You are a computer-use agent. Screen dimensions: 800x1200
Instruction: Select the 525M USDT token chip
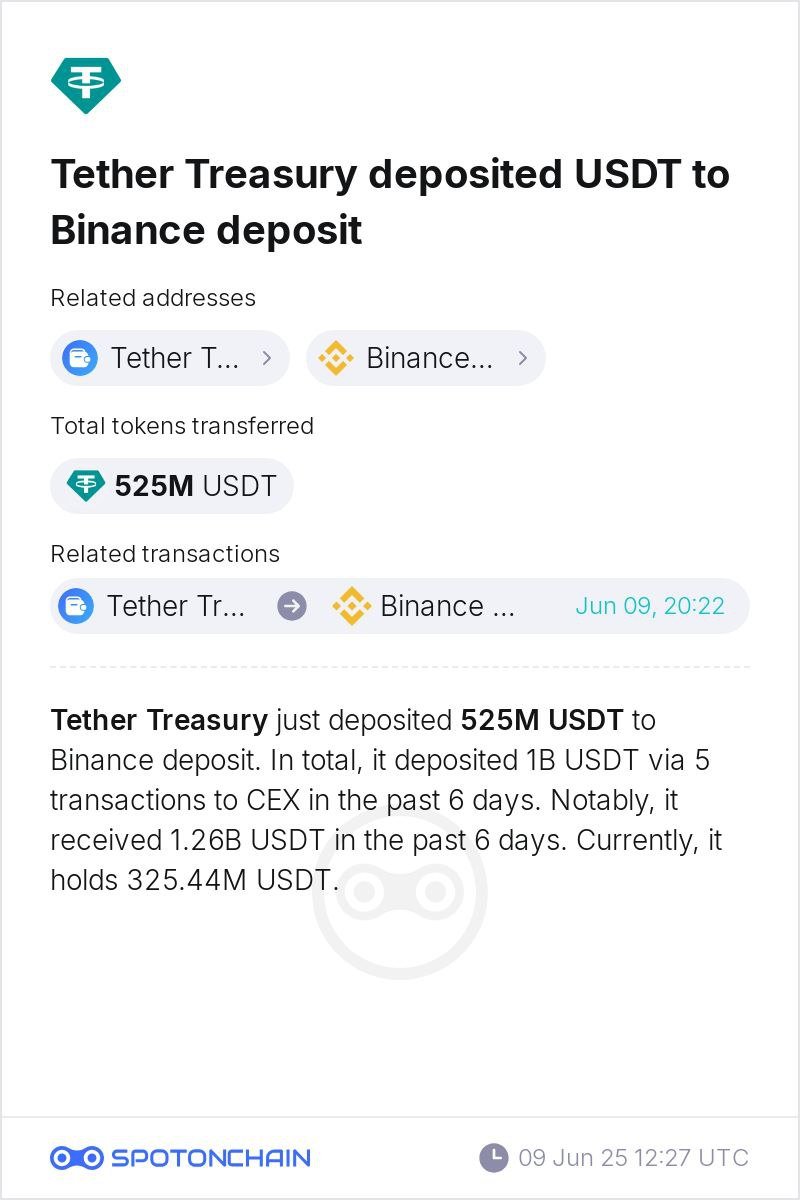pyautogui.click(x=172, y=486)
